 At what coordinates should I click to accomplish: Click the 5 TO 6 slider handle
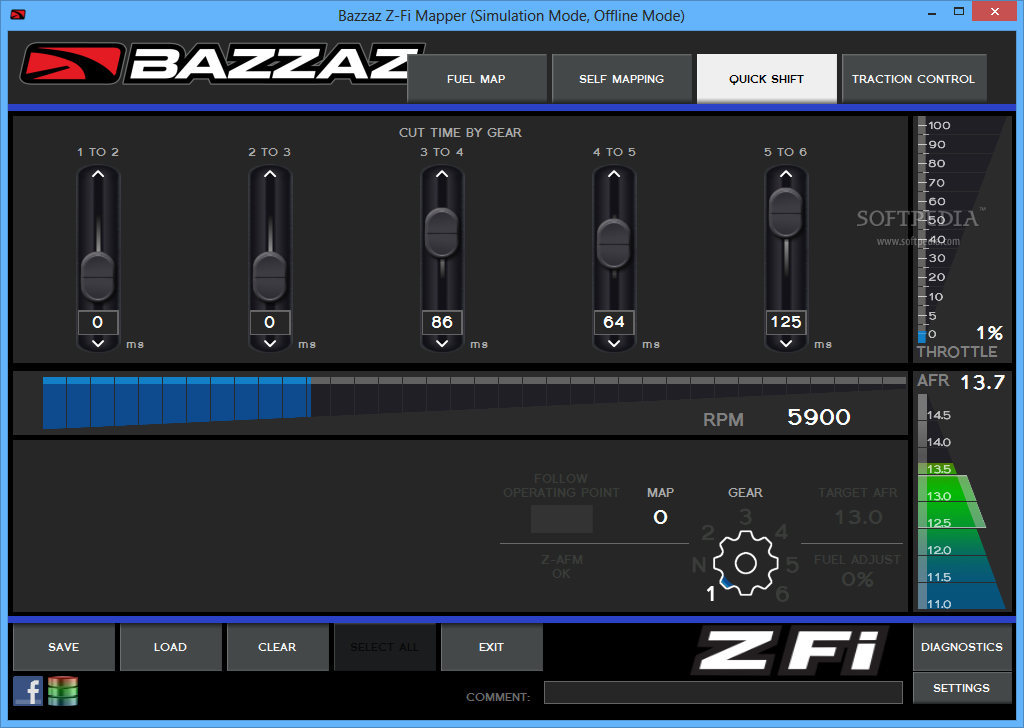[x=786, y=213]
